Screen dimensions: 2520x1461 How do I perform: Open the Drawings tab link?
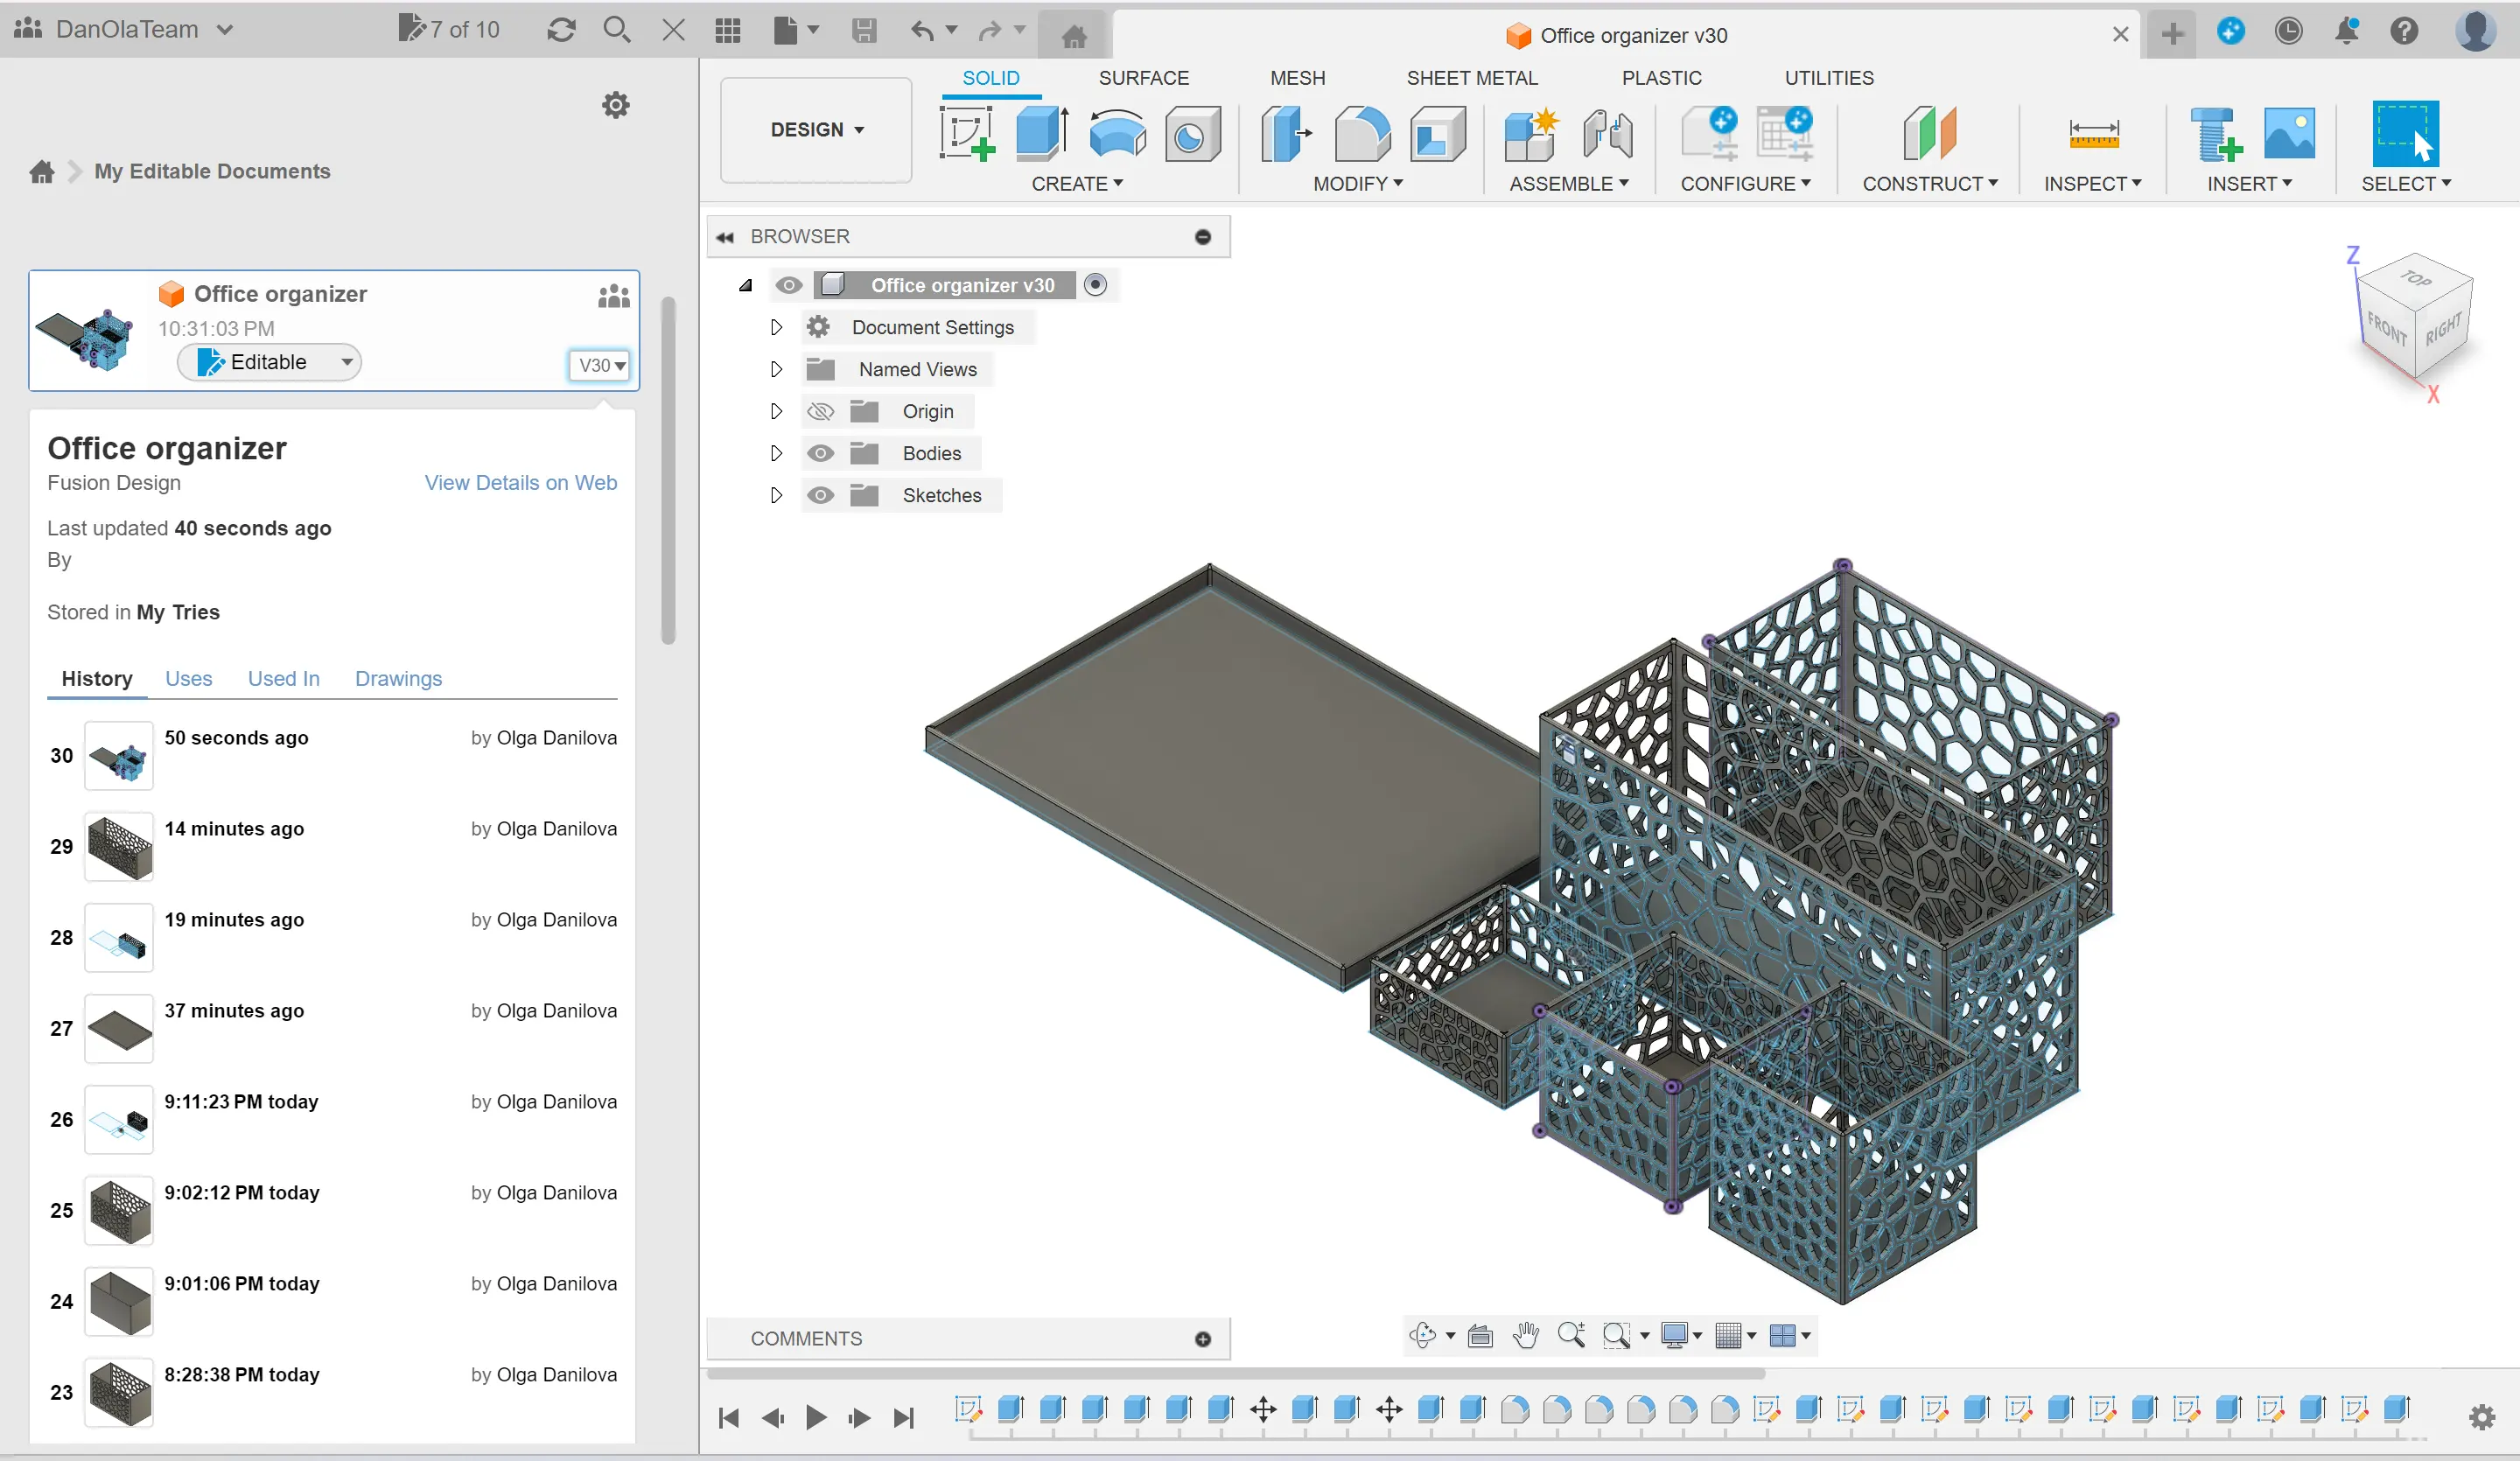398,679
